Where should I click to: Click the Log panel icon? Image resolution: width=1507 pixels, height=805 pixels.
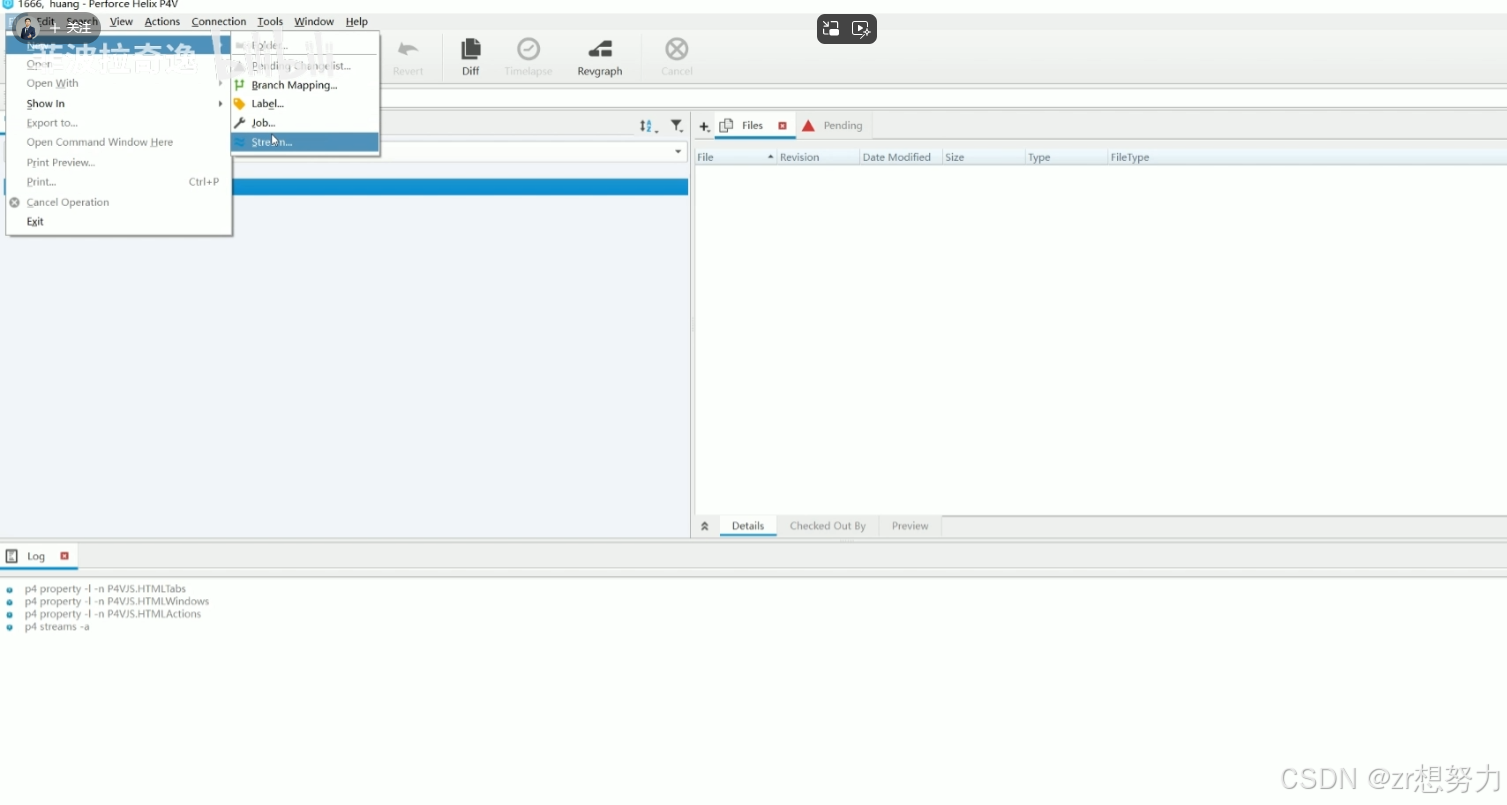click(12, 555)
